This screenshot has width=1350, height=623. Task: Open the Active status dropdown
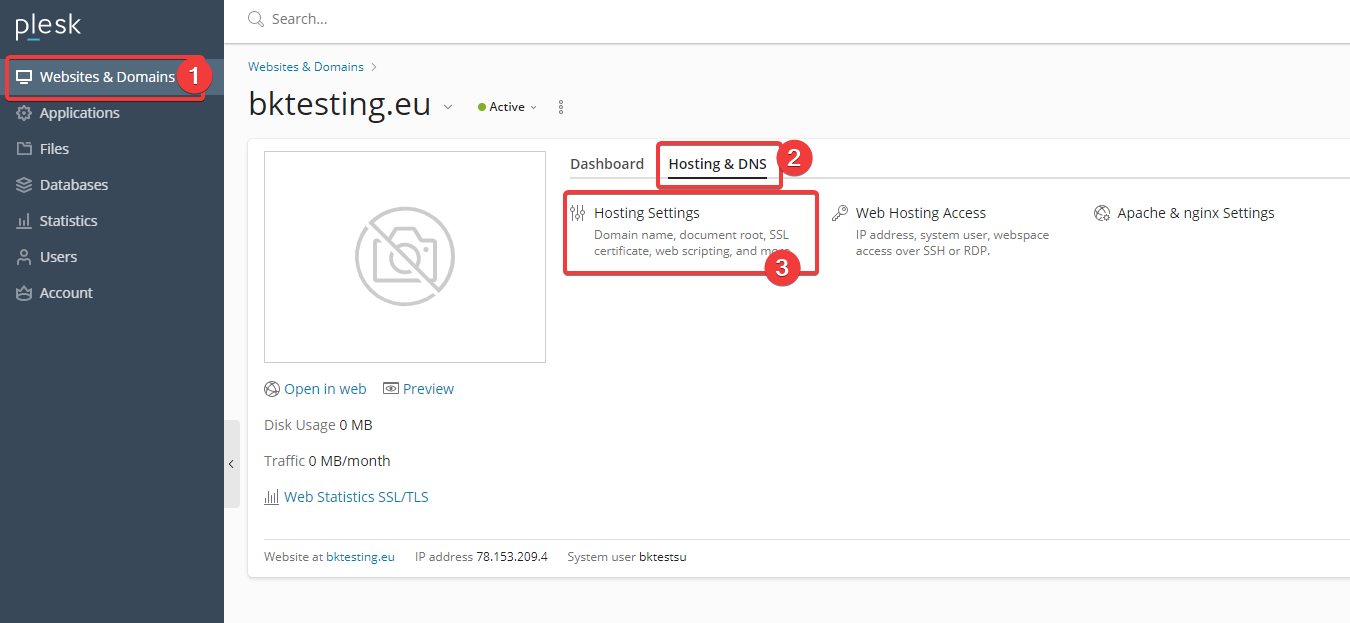pos(508,107)
